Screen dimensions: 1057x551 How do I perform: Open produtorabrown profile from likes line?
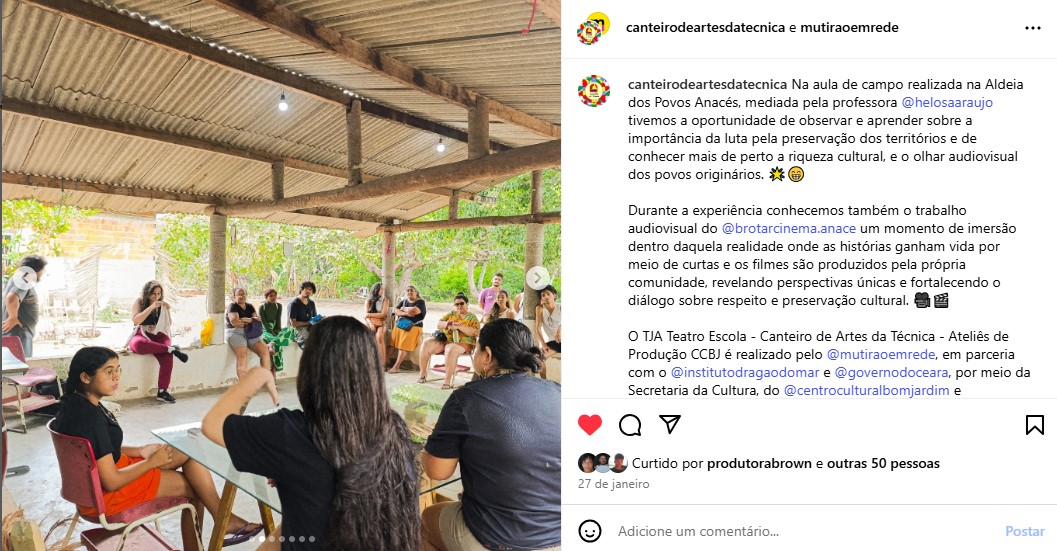(759, 463)
